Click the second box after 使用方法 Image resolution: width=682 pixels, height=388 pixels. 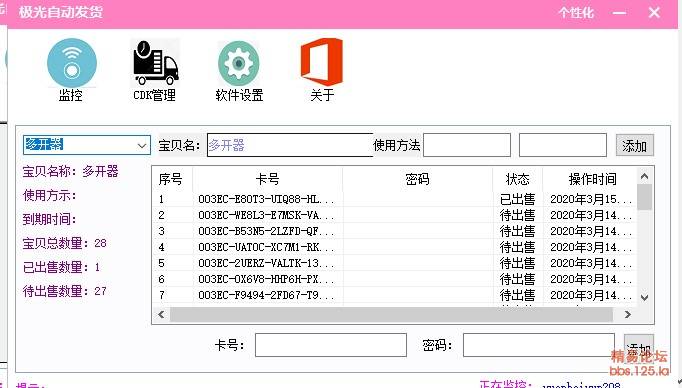point(563,145)
